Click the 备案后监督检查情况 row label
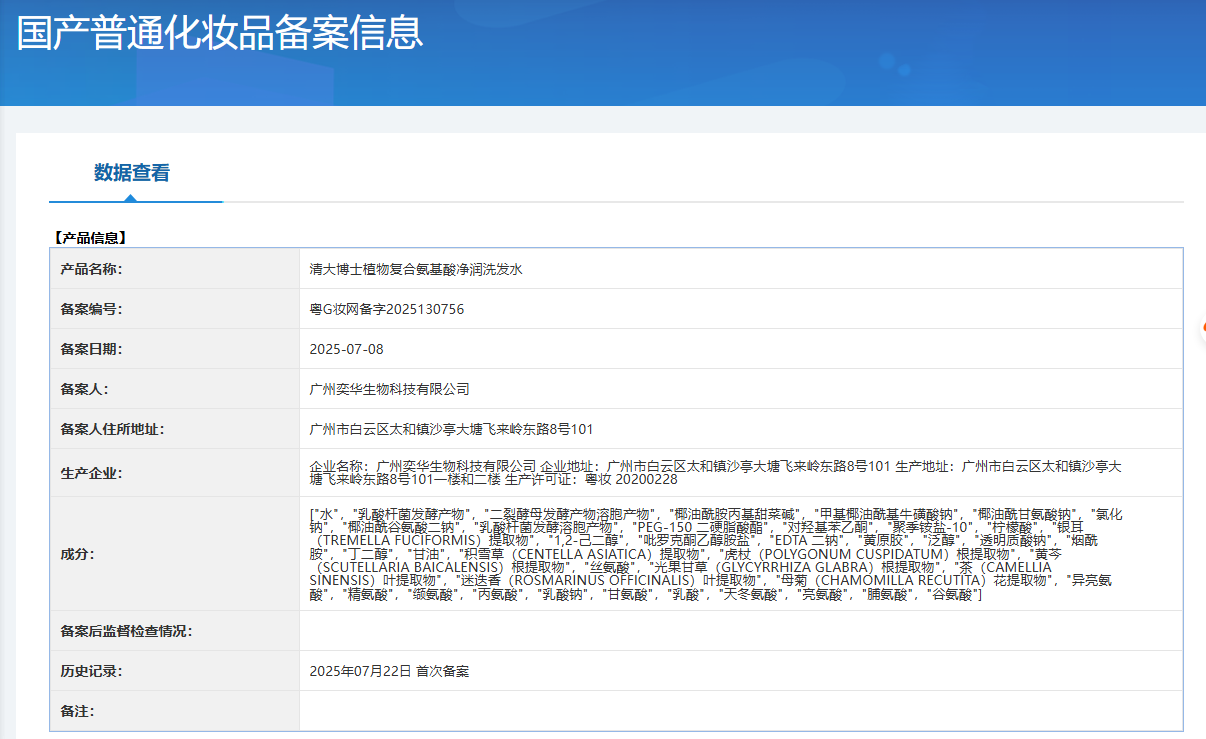1206x739 pixels. [126, 631]
